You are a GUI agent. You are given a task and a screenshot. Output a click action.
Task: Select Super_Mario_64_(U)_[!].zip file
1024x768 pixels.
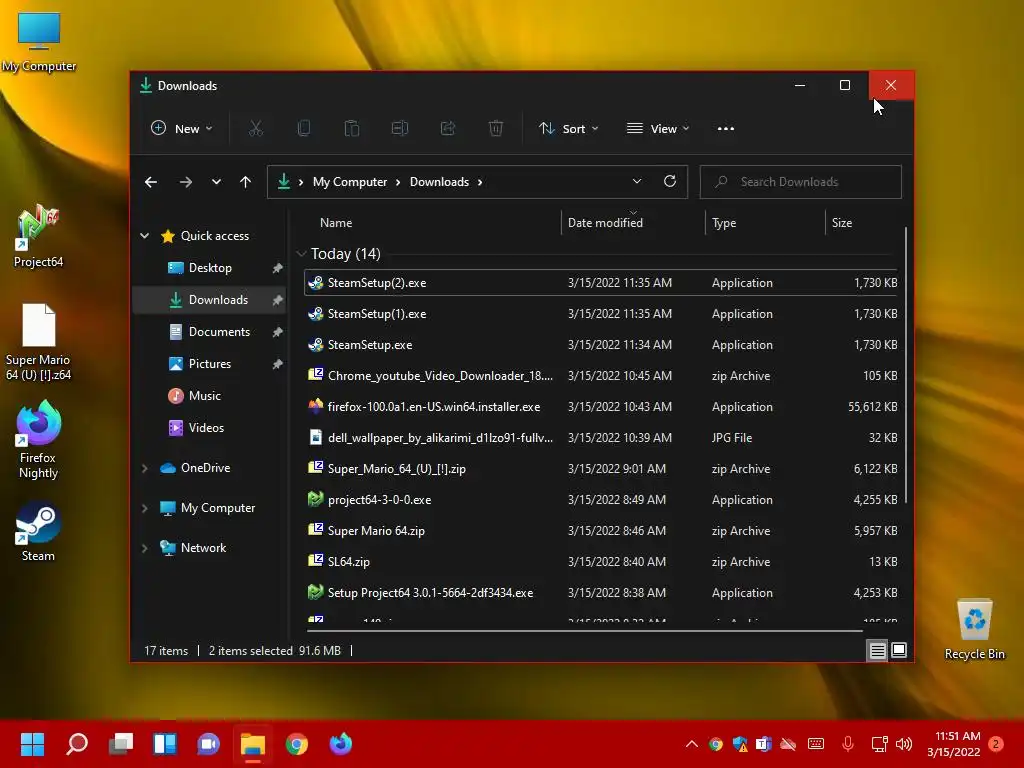coord(601,469)
